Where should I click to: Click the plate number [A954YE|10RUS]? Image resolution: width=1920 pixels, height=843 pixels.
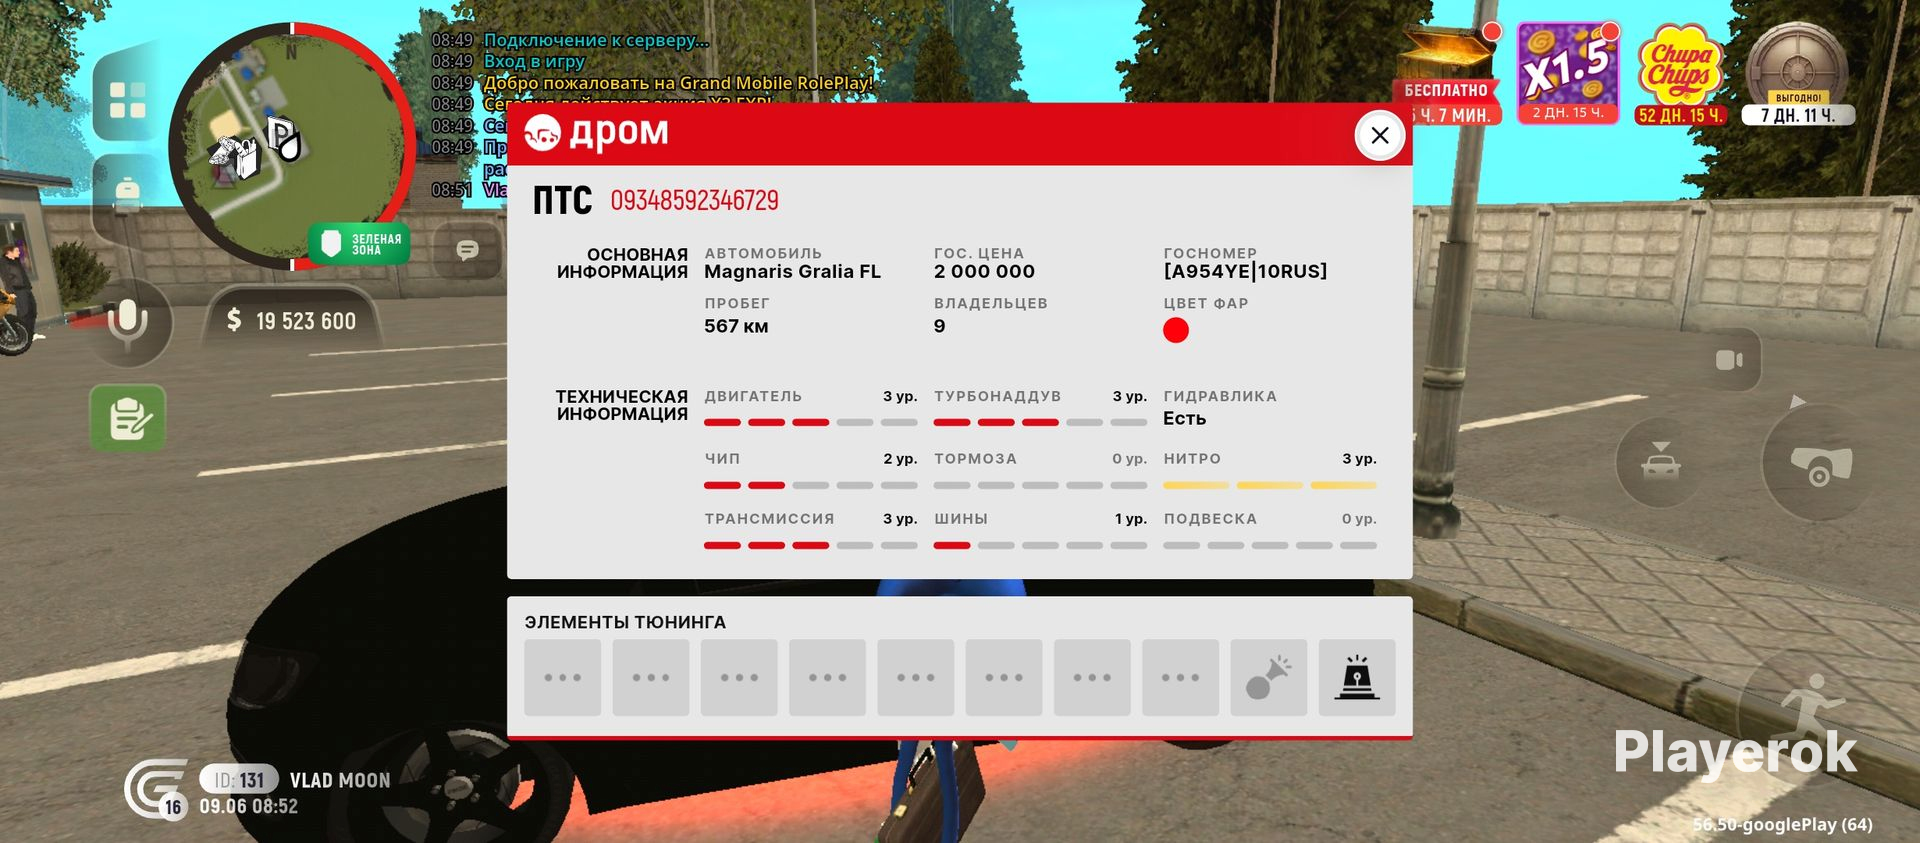click(x=1245, y=272)
